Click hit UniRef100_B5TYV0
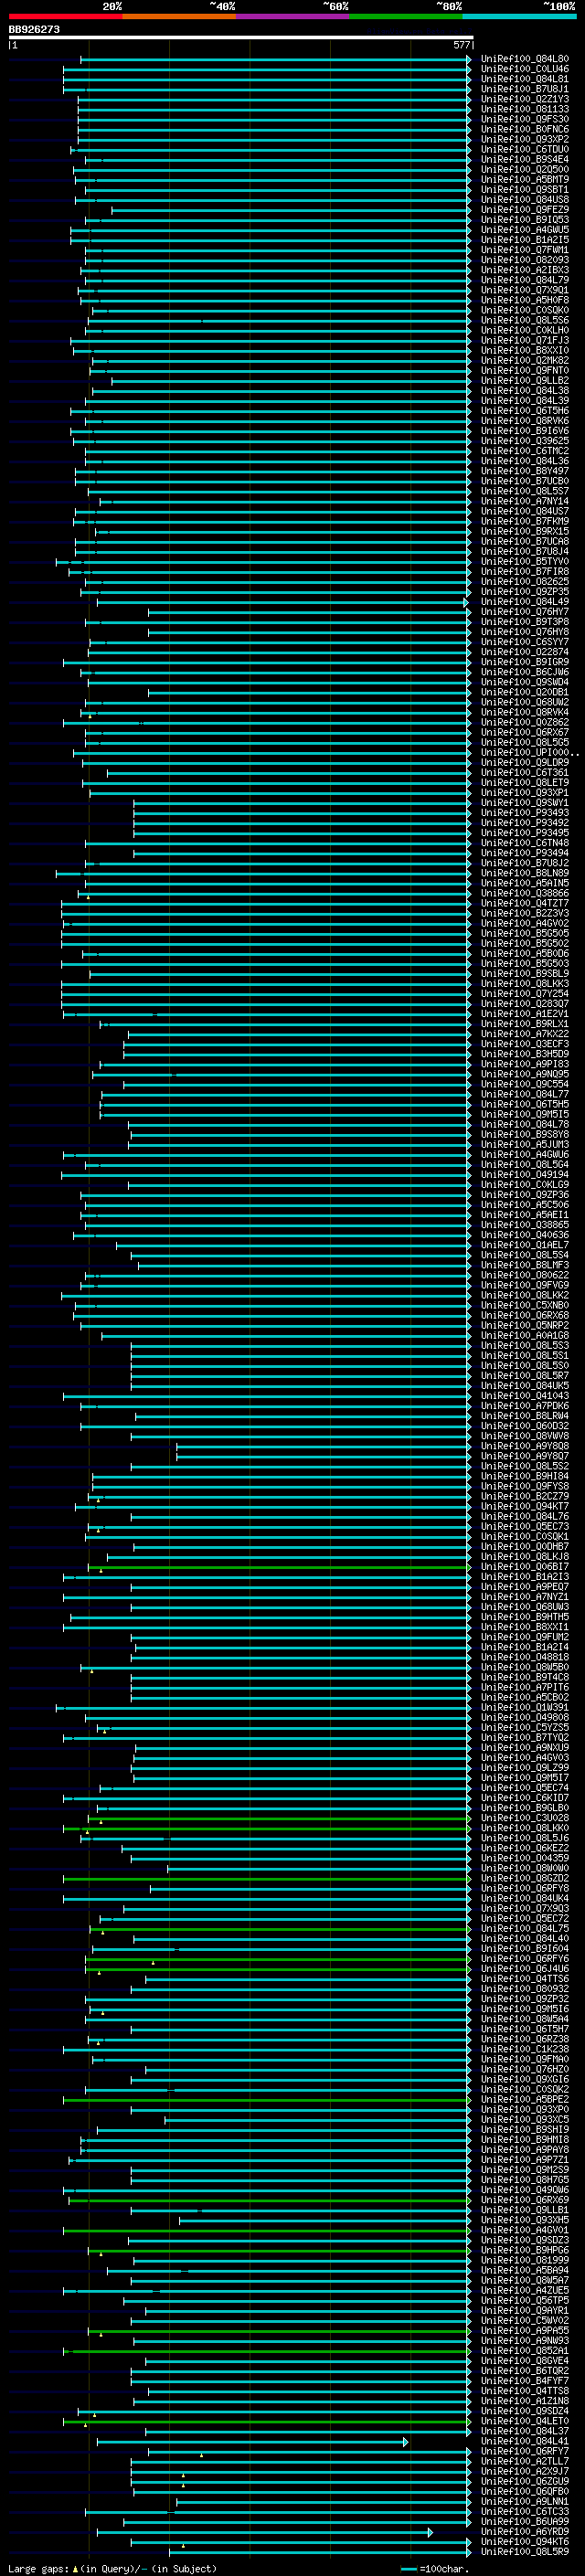 [x=525, y=562]
